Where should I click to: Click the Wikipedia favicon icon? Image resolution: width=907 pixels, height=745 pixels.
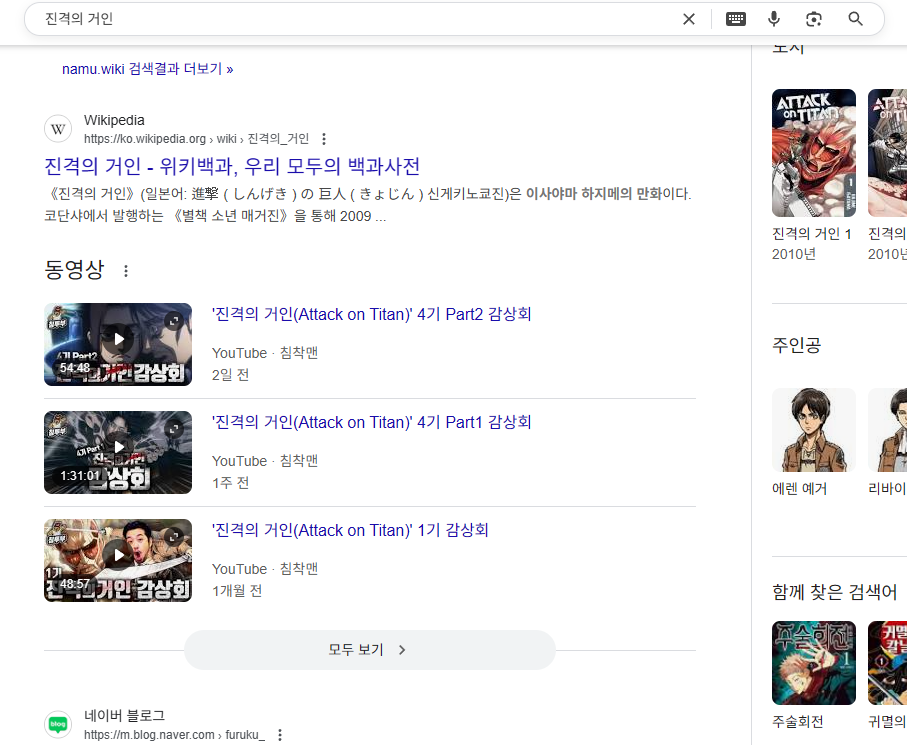[x=58, y=129]
